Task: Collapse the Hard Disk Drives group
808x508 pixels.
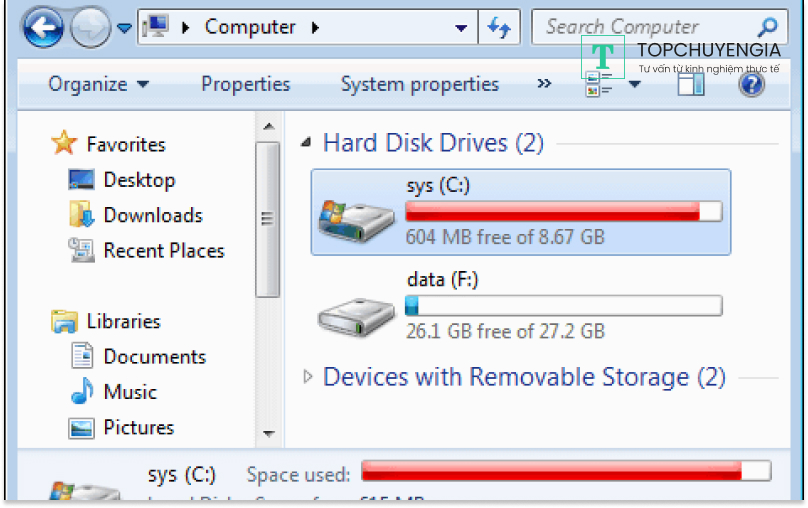Action: [307, 144]
